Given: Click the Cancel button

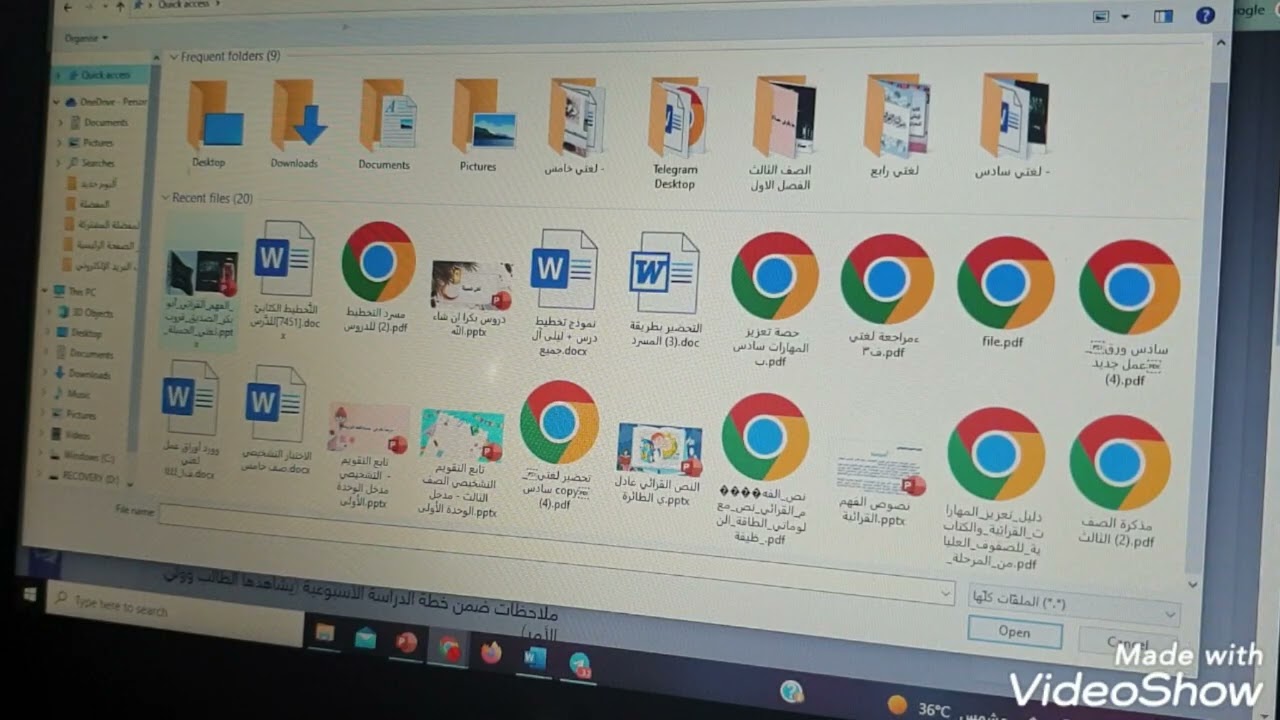Looking at the screenshot, I should coord(1128,643).
